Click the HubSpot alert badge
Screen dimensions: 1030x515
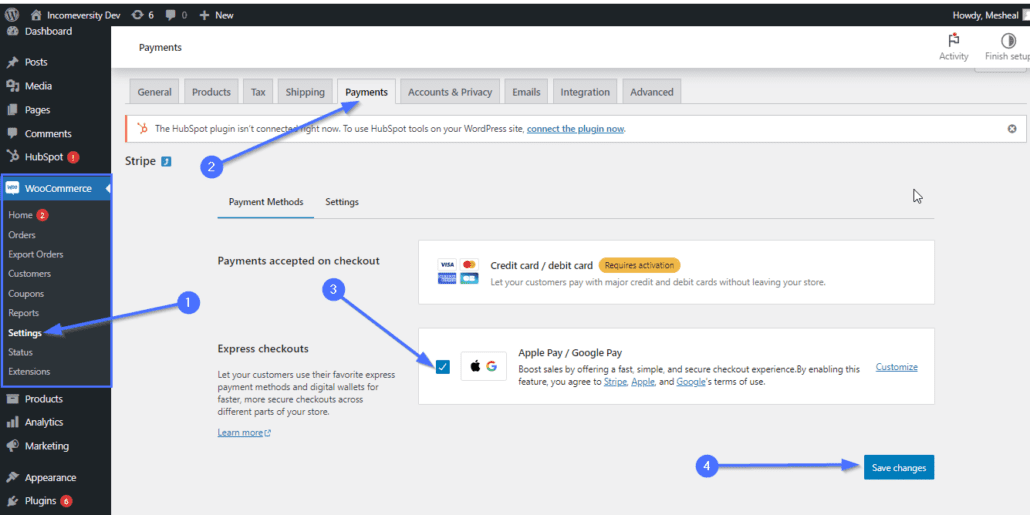[x=73, y=157]
